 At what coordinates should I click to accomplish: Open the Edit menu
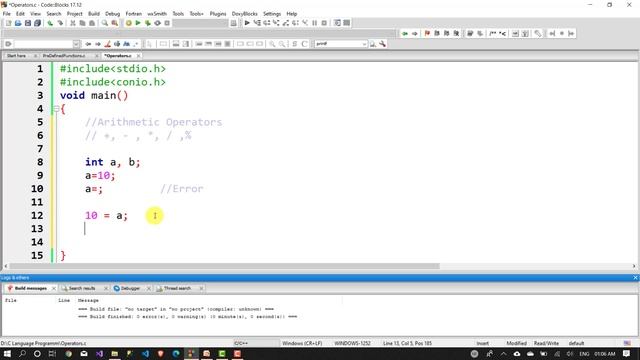20,13
